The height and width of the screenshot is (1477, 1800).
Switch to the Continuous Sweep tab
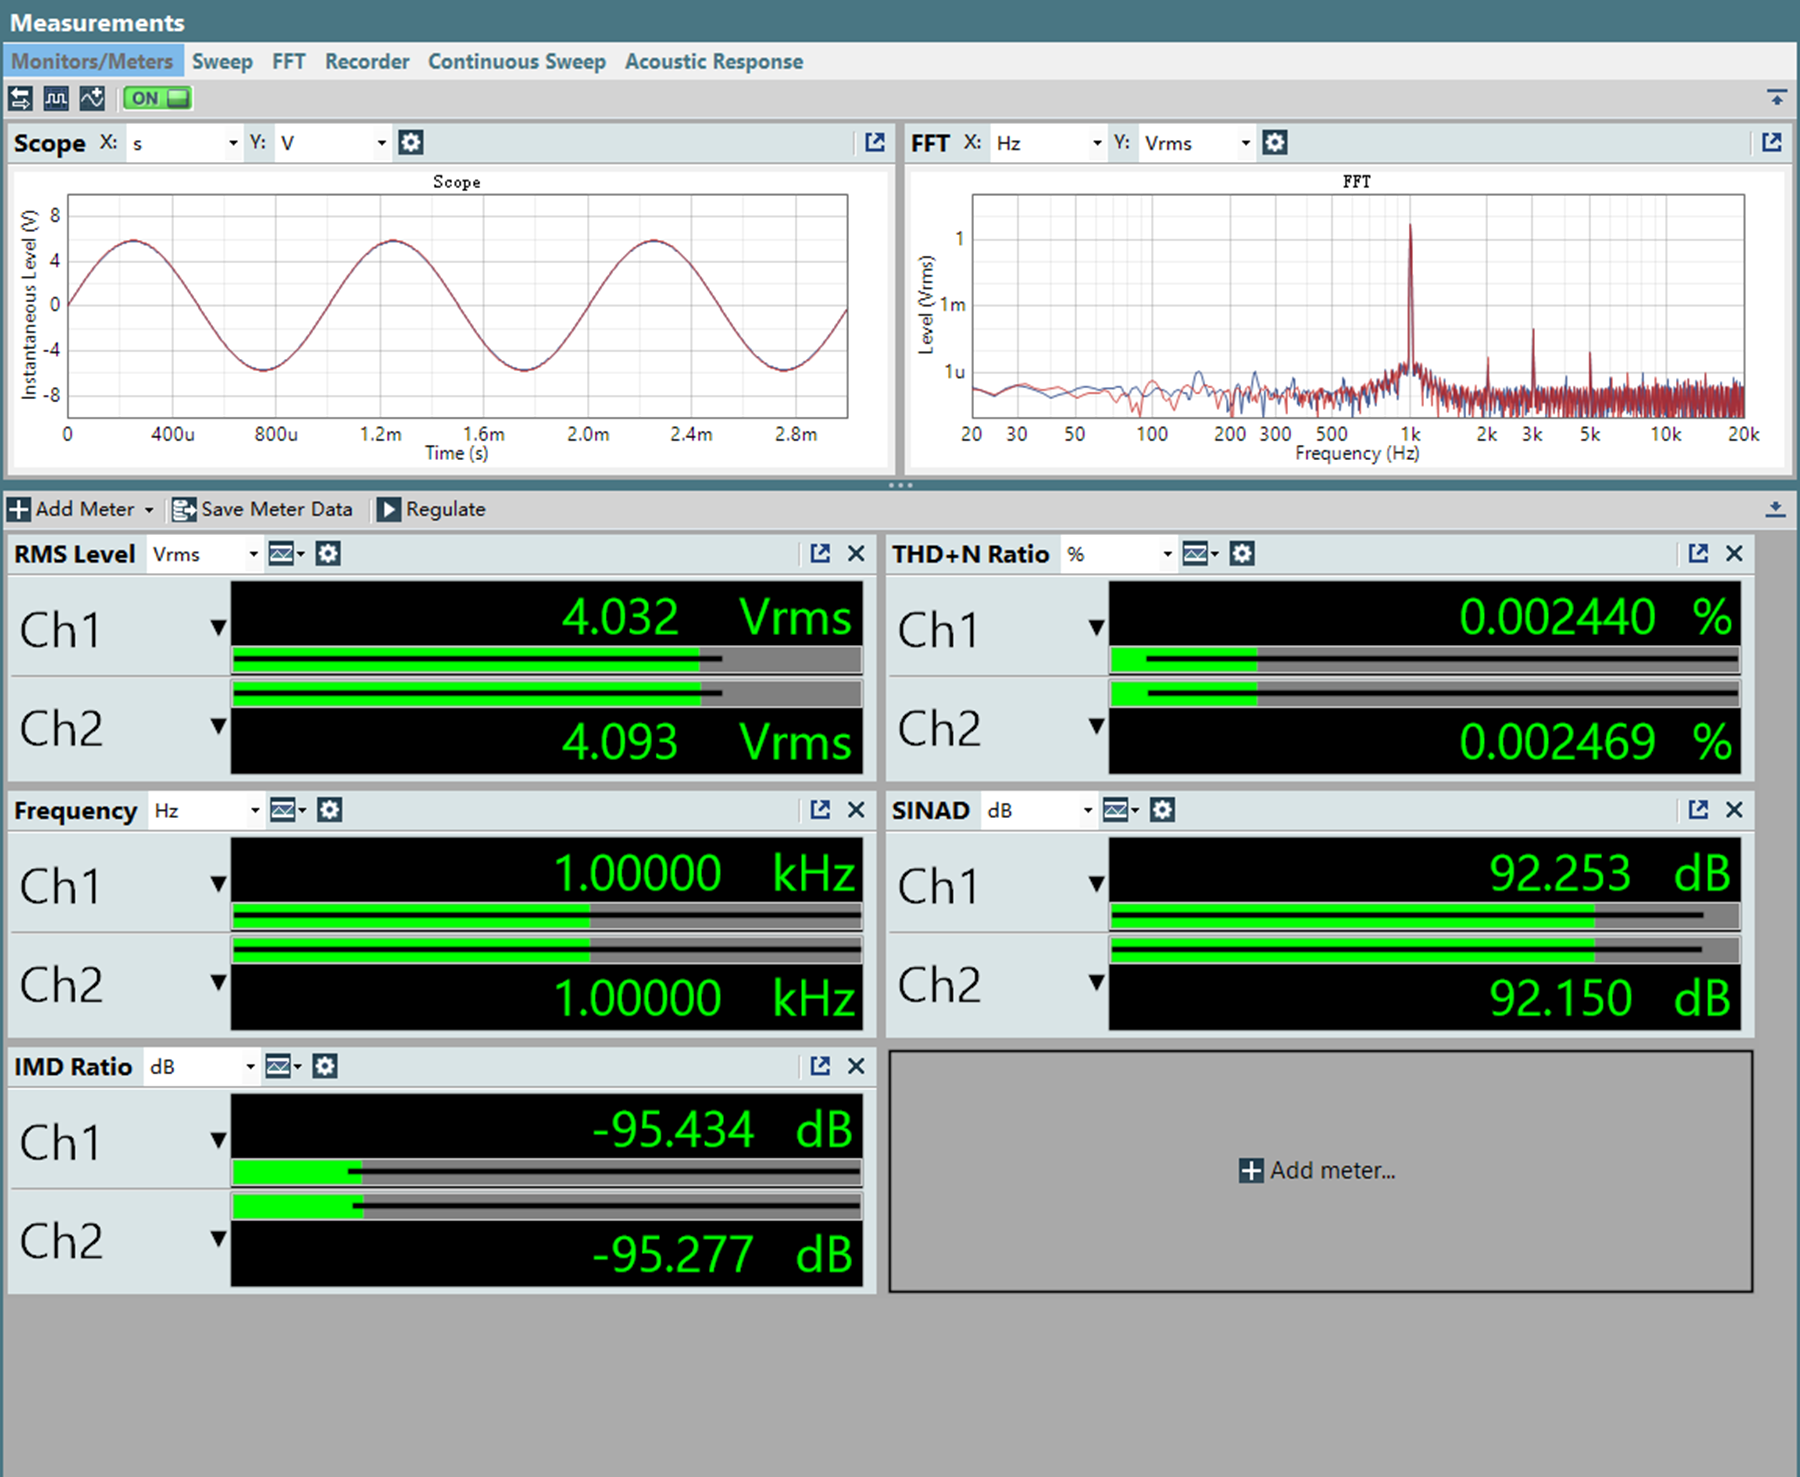[516, 62]
